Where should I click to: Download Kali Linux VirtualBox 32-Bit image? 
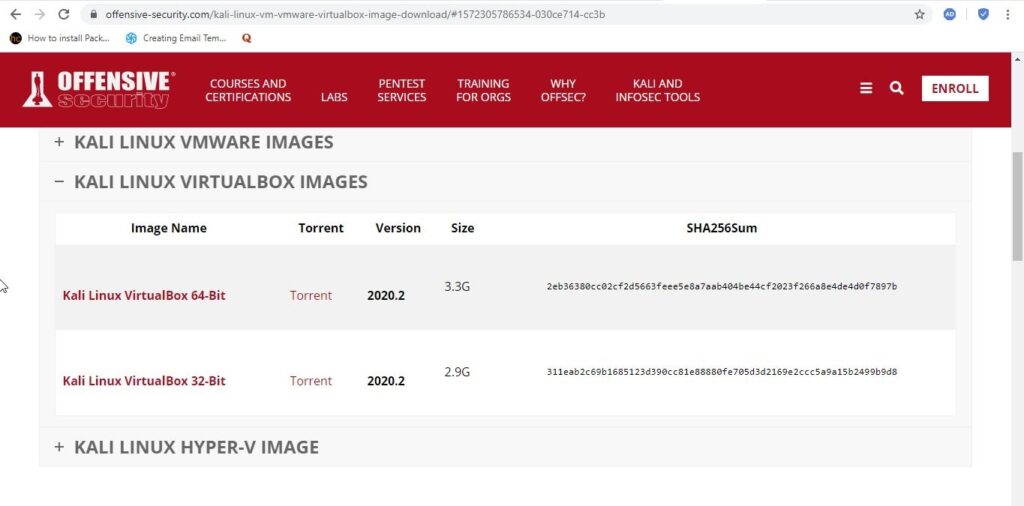(x=144, y=381)
